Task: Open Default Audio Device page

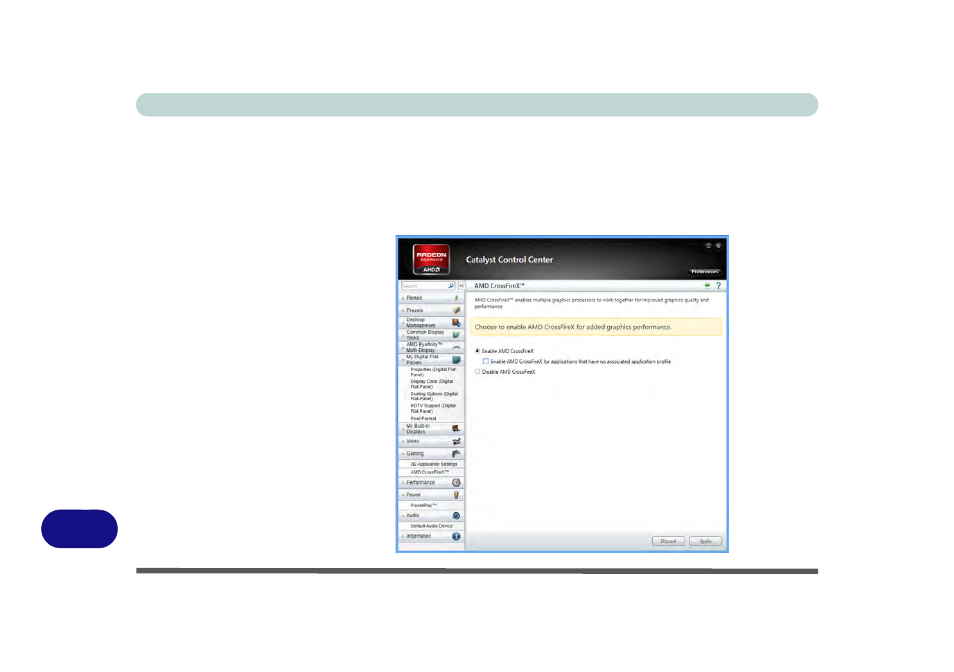Action: [x=431, y=526]
